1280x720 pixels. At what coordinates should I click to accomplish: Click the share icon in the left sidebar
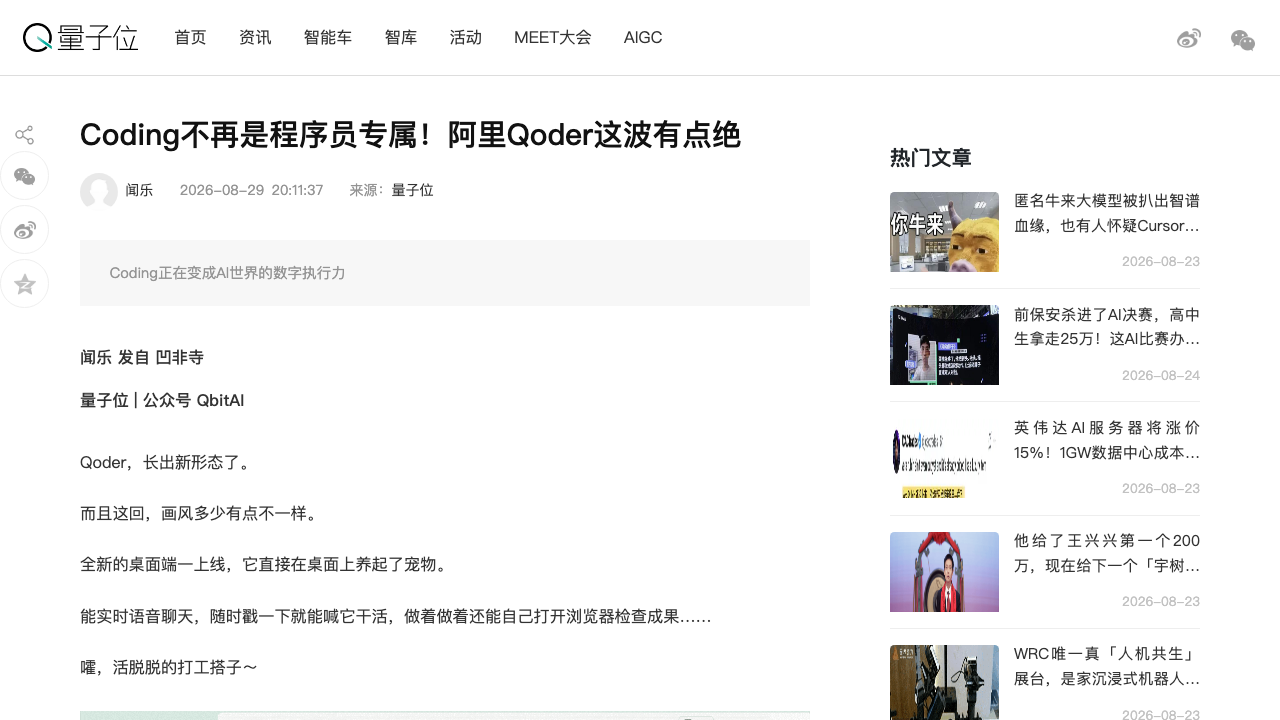[x=25, y=135]
